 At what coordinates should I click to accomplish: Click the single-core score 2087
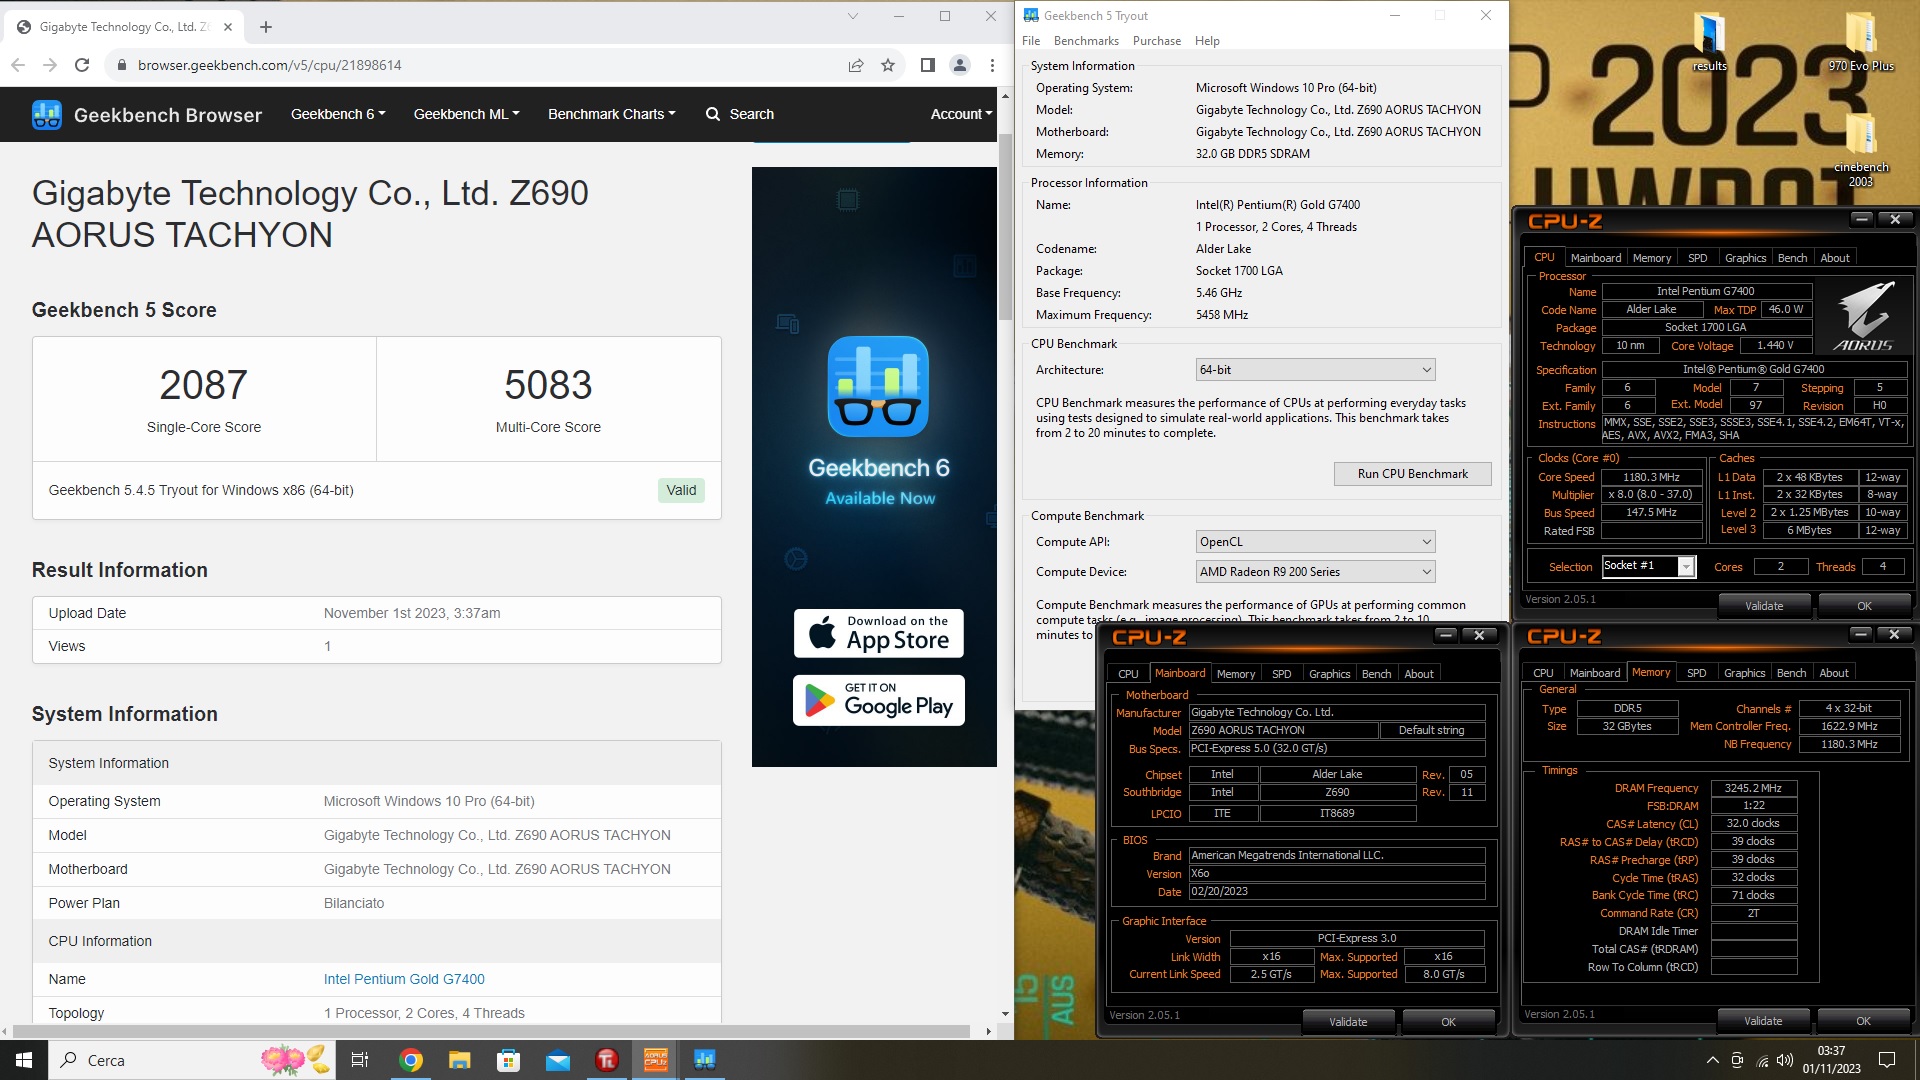pos(204,385)
